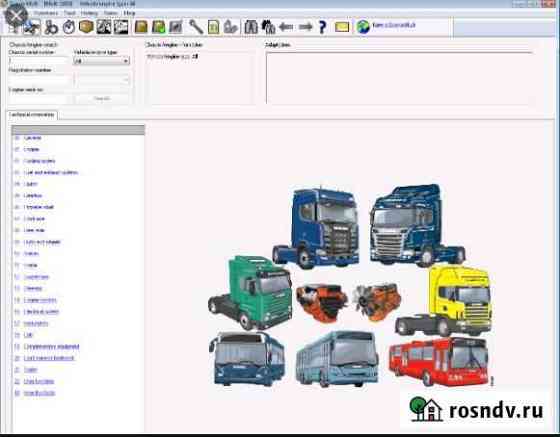Click the grey chart icon after green book
Image resolution: width=560 pixels, height=437 pixels.
tap(176, 27)
